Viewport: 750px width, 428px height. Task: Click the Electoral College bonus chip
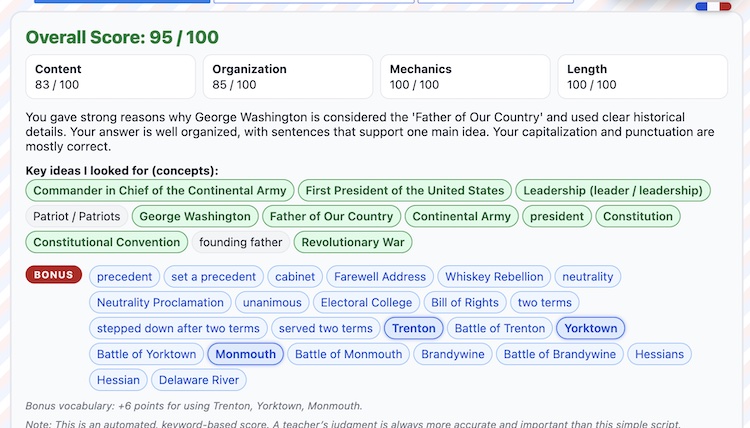(366, 302)
